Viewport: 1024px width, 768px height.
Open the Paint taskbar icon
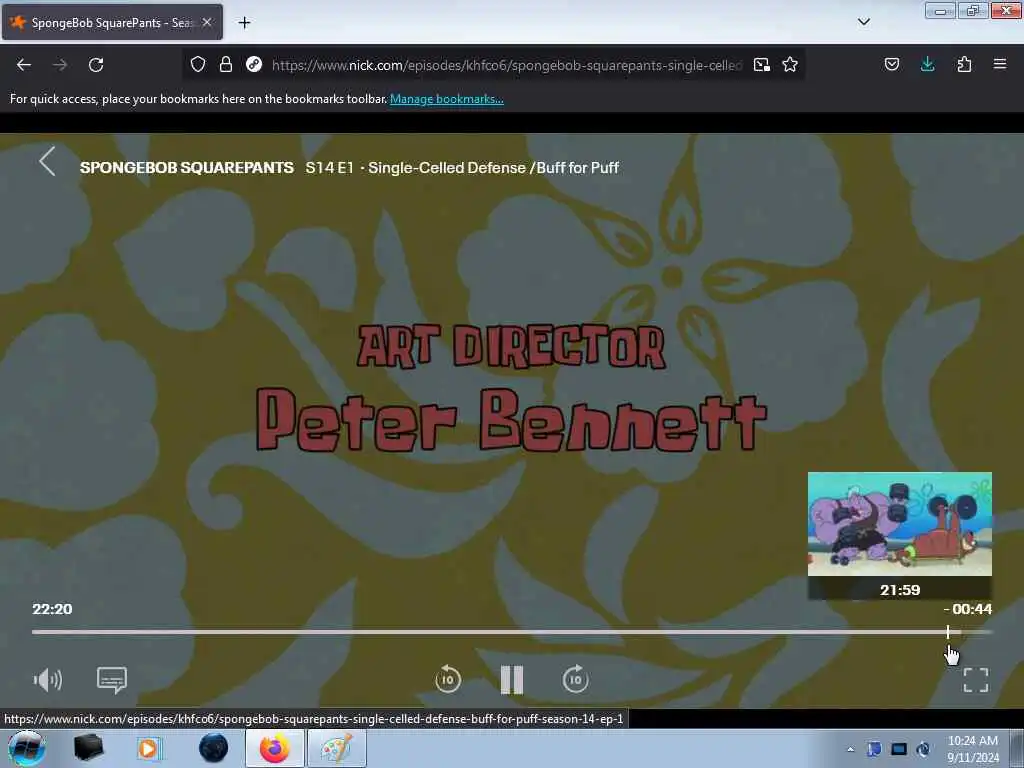click(336, 748)
